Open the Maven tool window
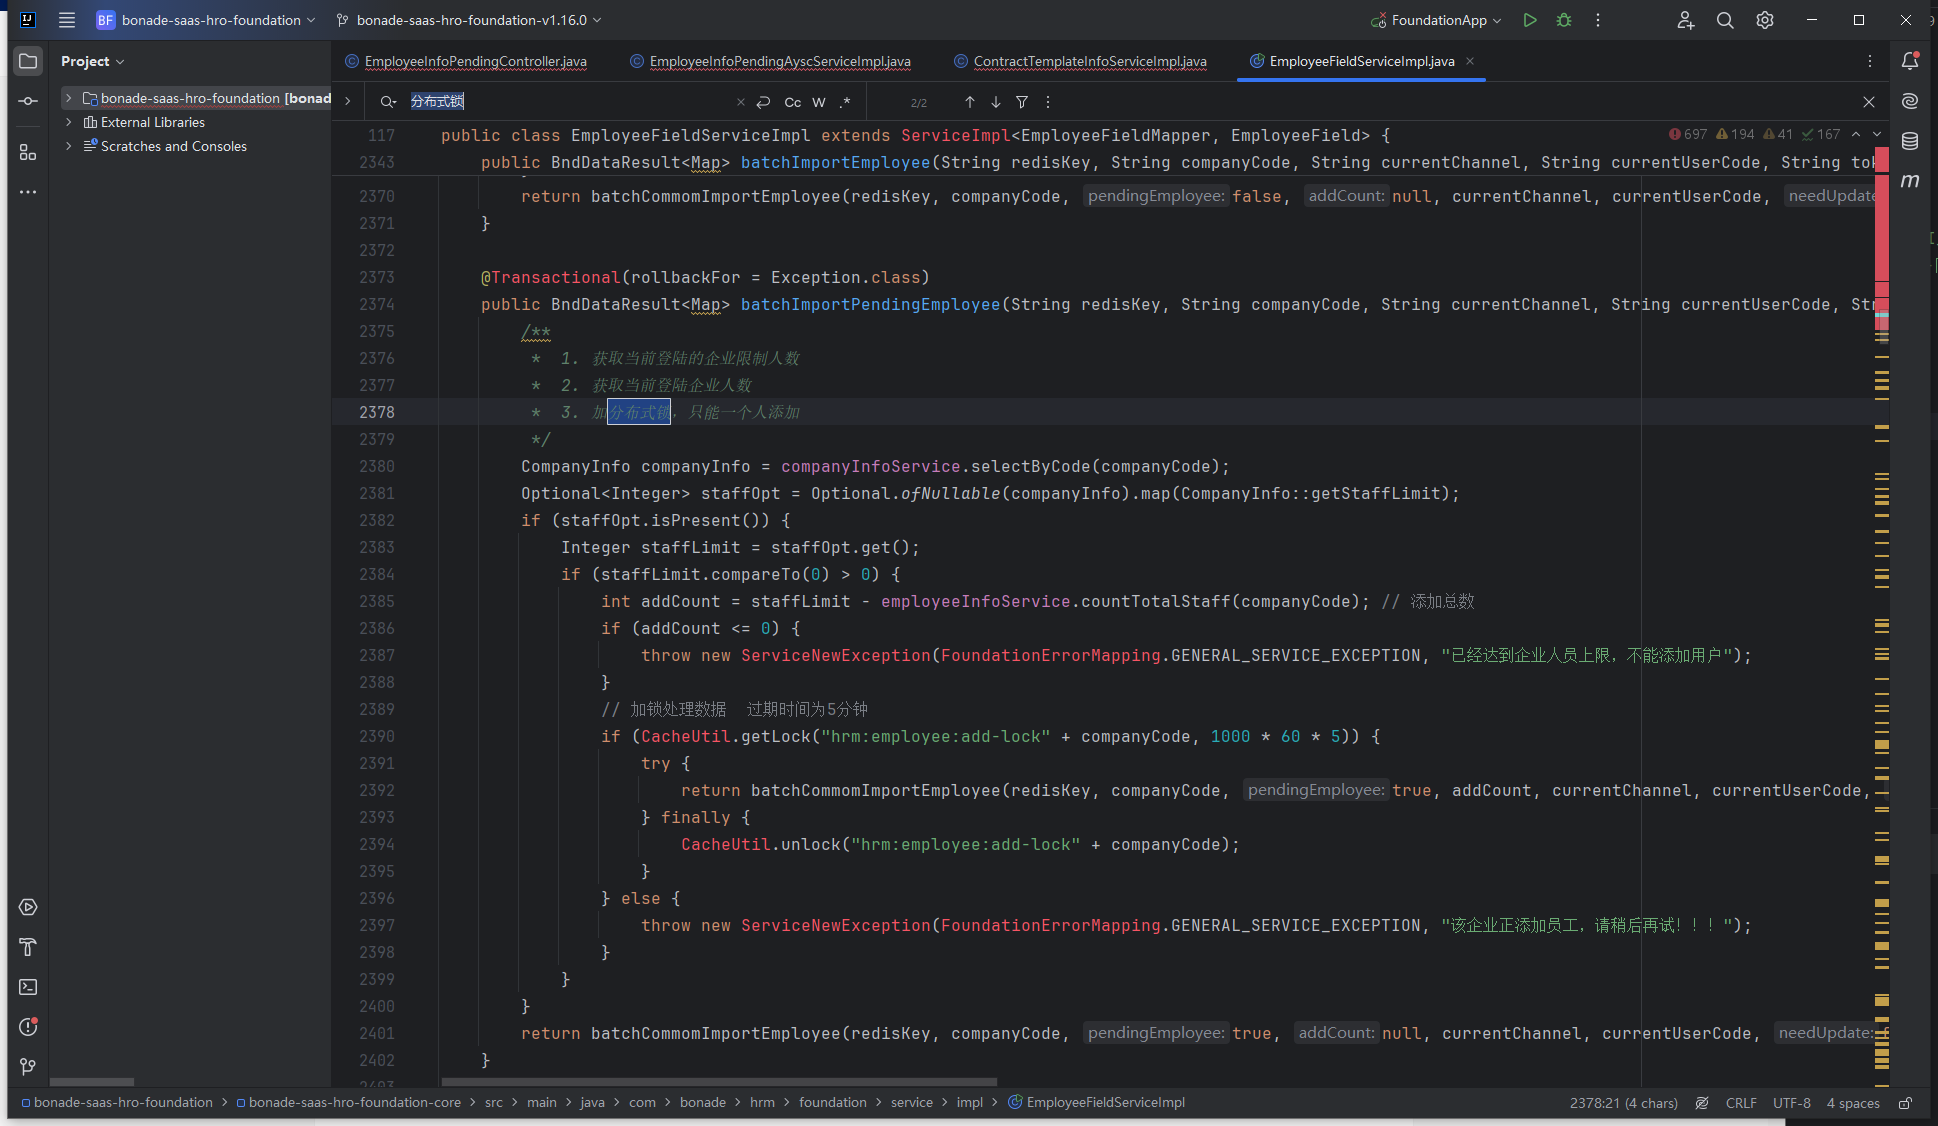 [1910, 181]
